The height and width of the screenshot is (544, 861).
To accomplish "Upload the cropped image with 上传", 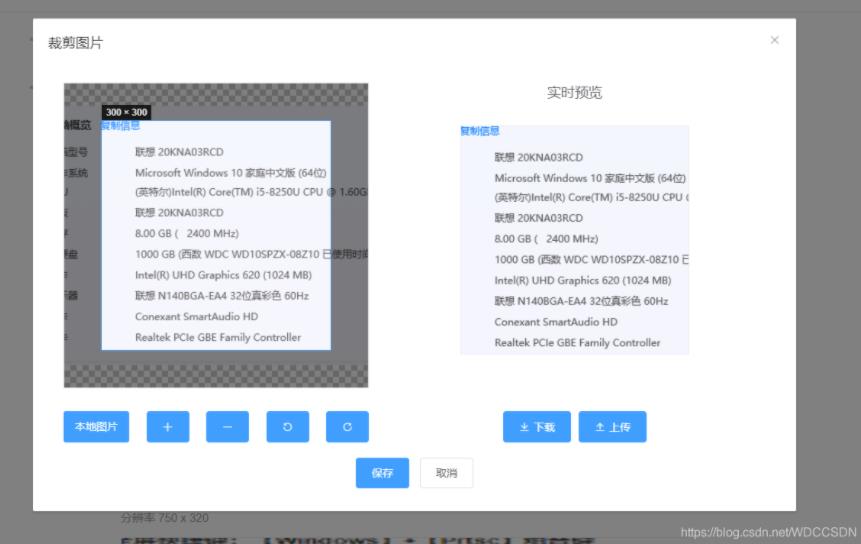I will [x=612, y=427].
